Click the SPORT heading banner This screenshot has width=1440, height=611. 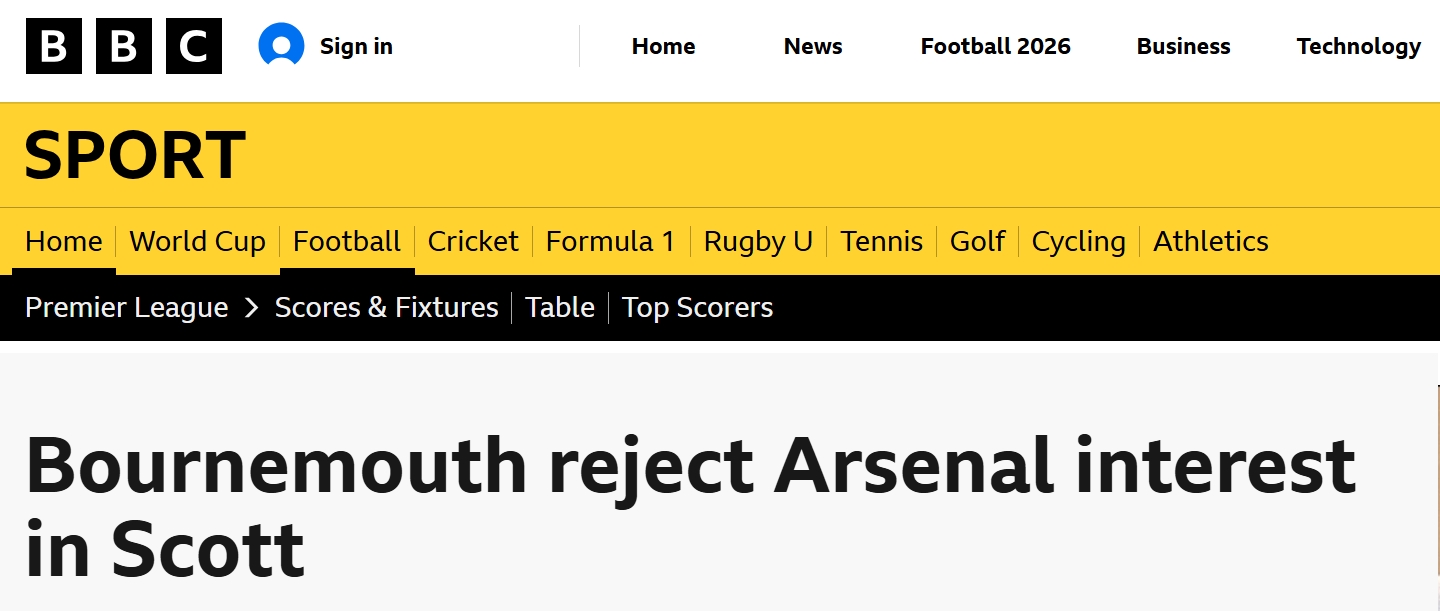point(135,155)
